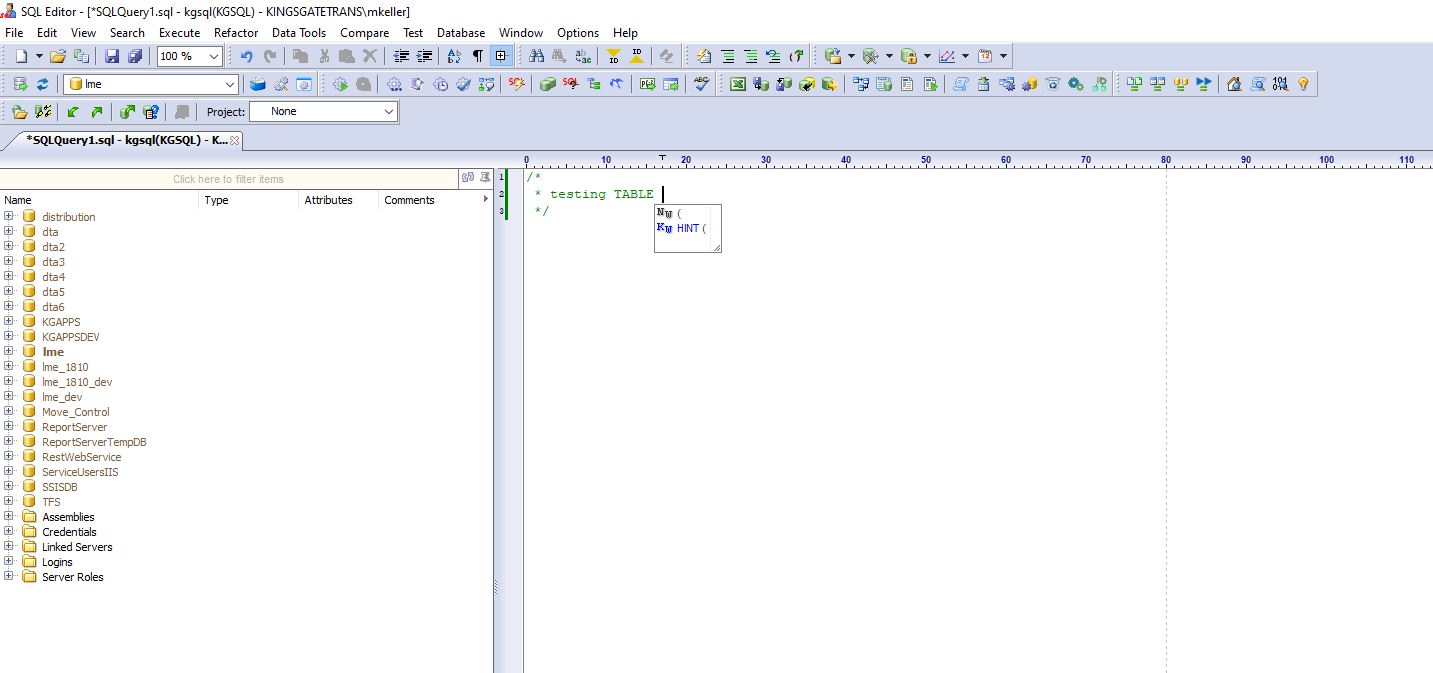Cut selection with the scissors icon
Viewport: 1433px width, 673px height.
(324, 57)
